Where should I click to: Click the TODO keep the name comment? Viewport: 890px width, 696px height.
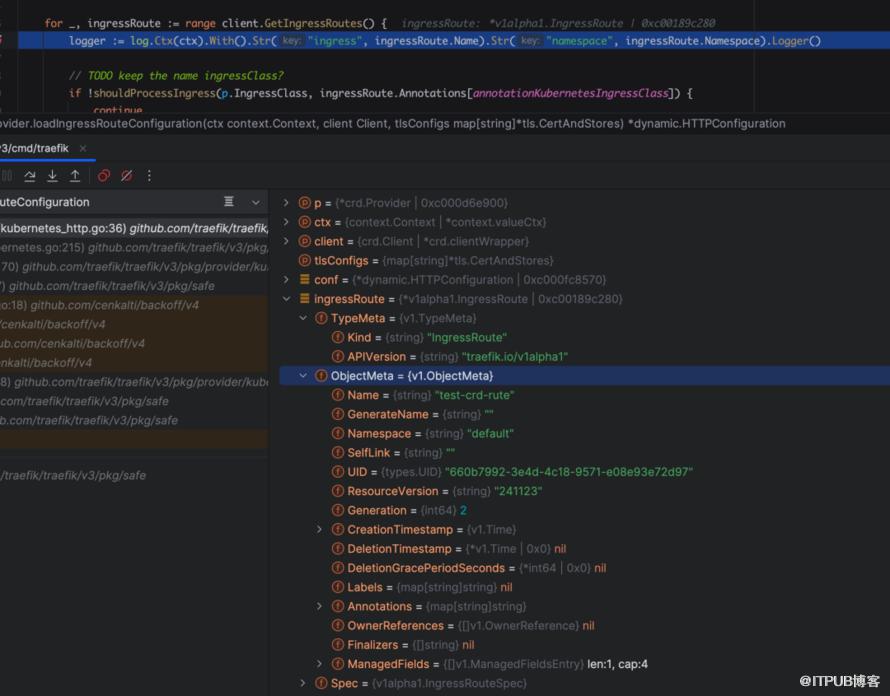[x=176, y=76]
